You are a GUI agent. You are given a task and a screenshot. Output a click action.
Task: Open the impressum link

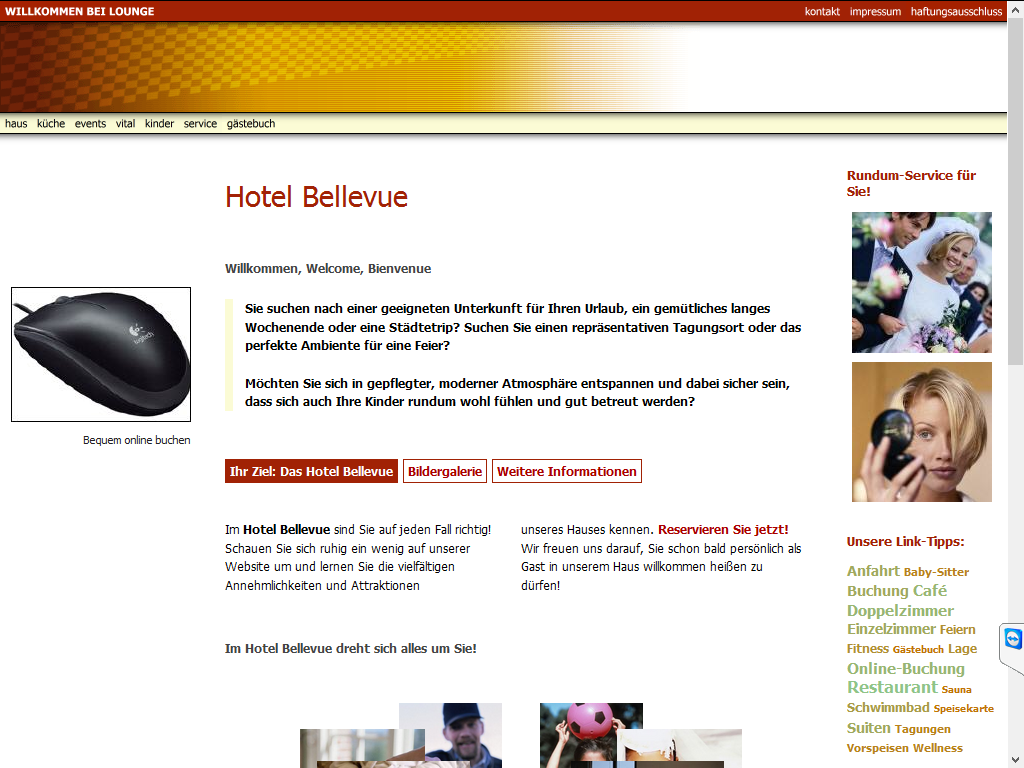tap(875, 11)
